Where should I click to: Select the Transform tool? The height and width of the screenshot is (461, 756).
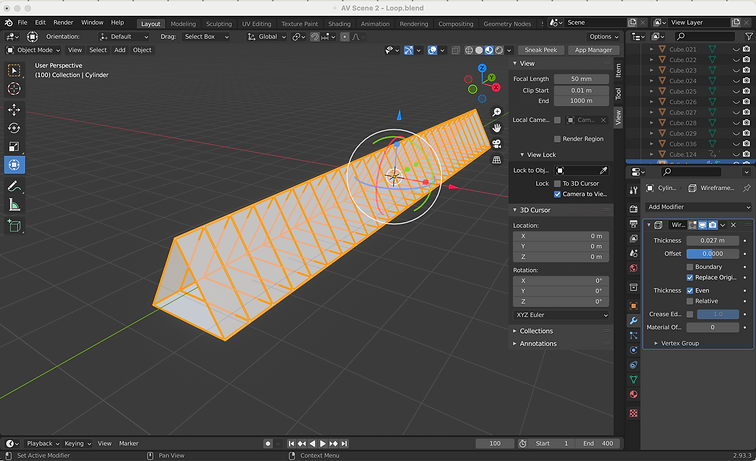(14, 165)
